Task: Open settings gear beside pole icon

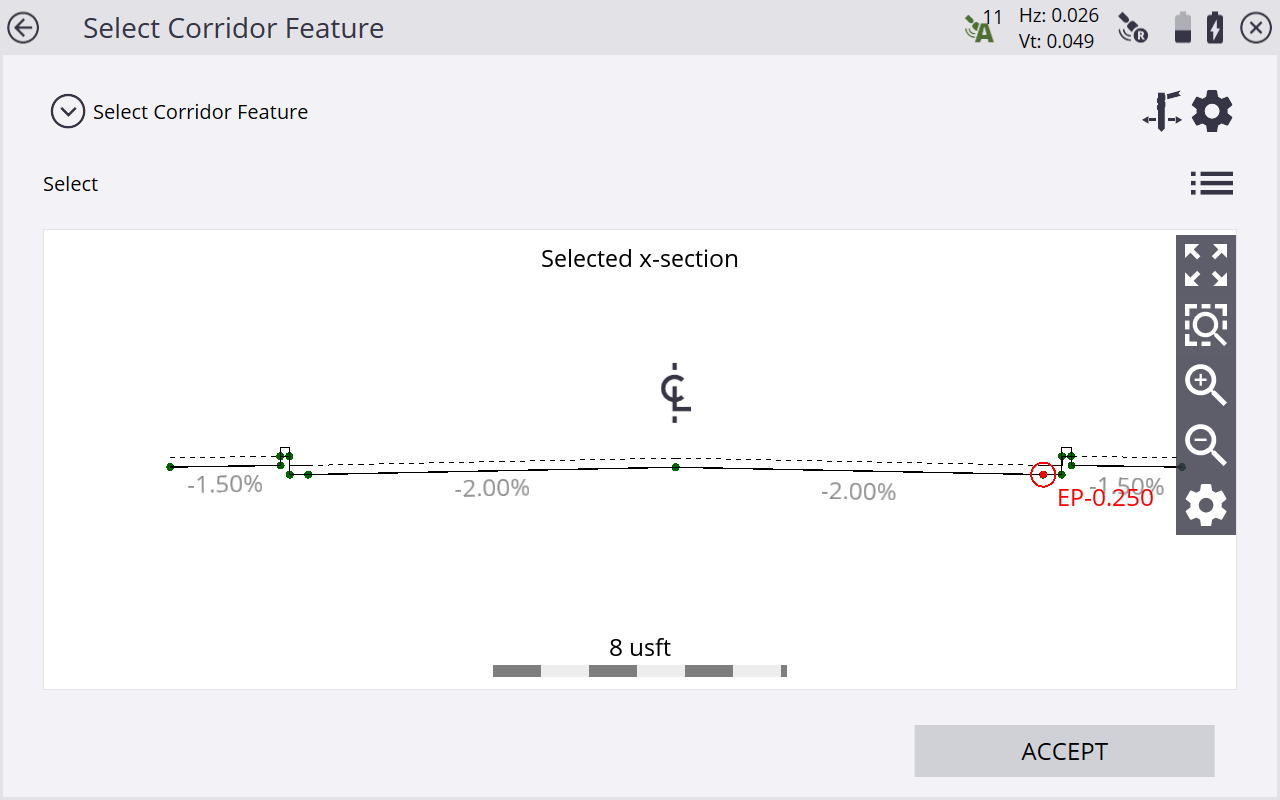Action: [x=1212, y=111]
